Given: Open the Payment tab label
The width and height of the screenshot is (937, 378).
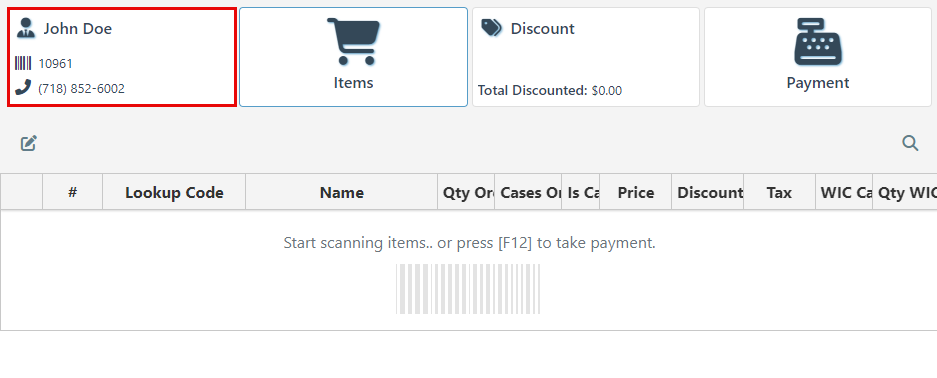Looking at the screenshot, I should tap(817, 83).
